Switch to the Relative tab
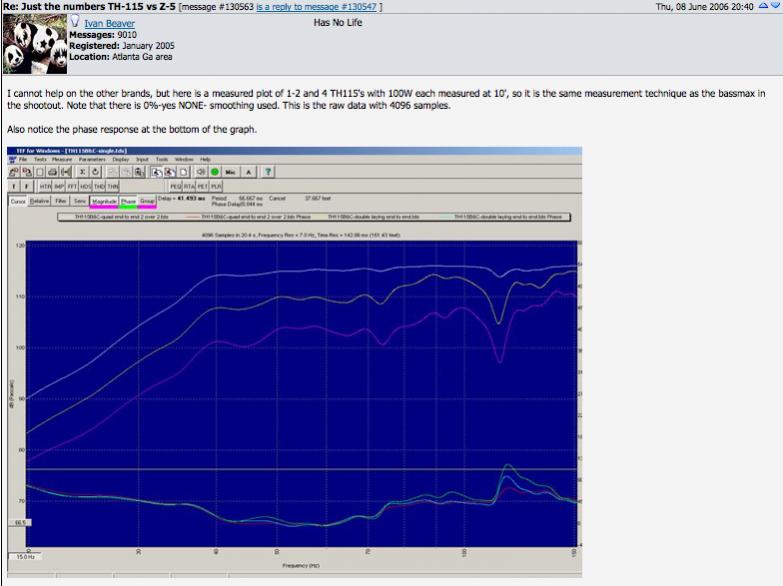The width and height of the screenshot is (783, 586). 39,201
